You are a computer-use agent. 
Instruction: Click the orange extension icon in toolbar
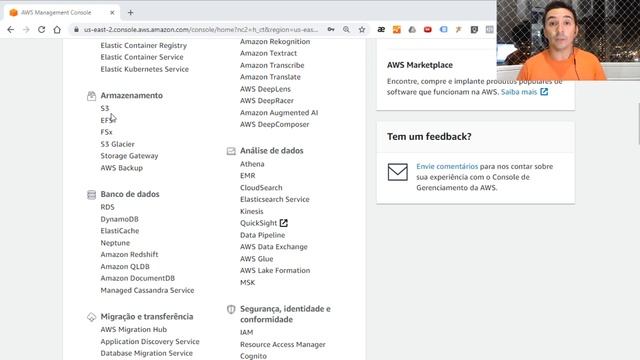(397, 29)
